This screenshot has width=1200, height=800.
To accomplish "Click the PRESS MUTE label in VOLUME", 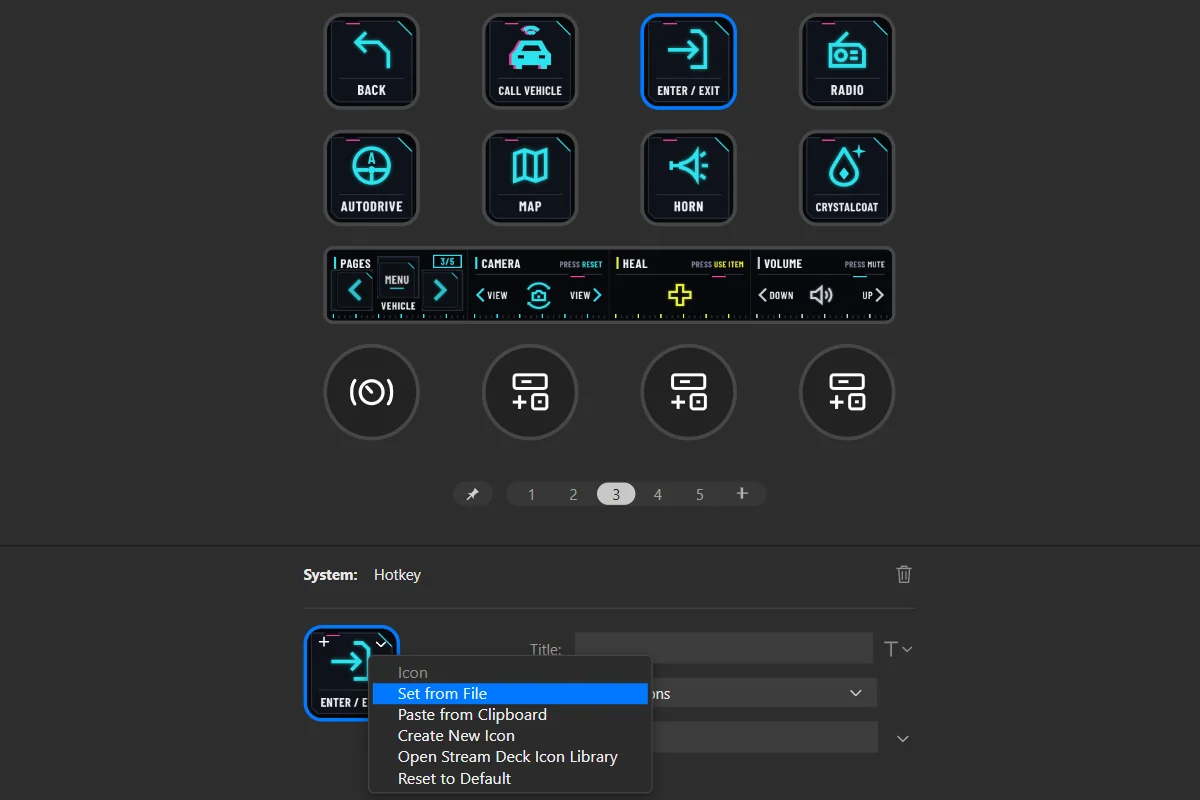I will click(865, 264).
